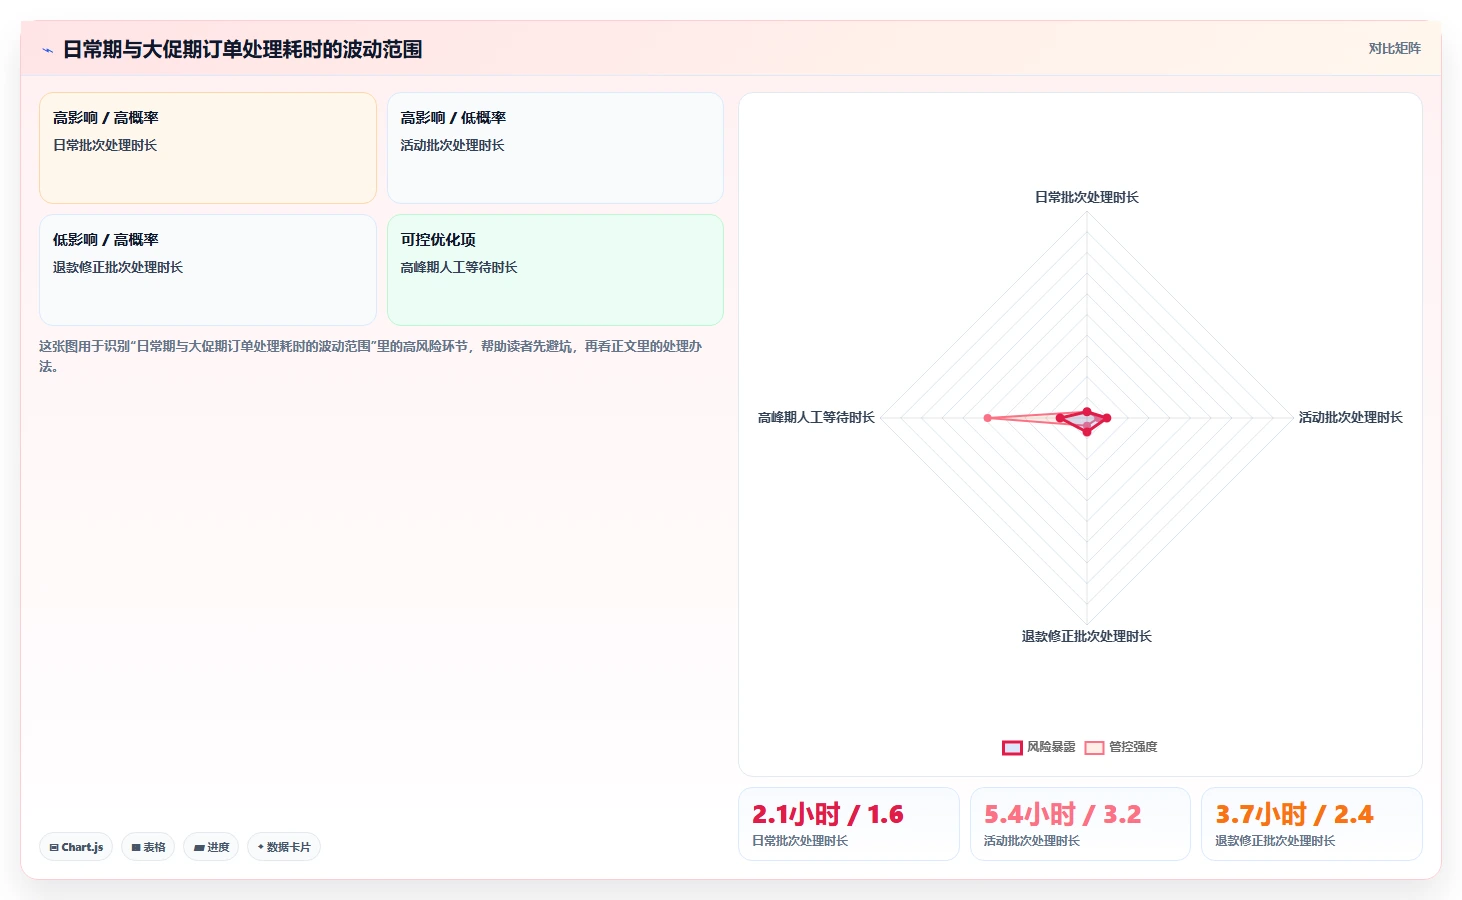Screen dimensions: 1462x900
Task: Click the description paragraph starting 这张图用于识别
Action: coord(371,356)
